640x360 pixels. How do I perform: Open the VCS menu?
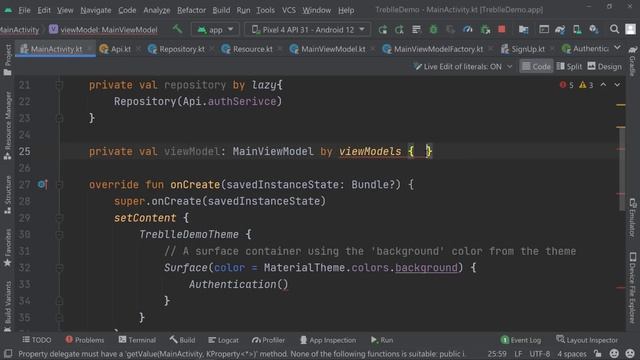click(x=289, y=10)
